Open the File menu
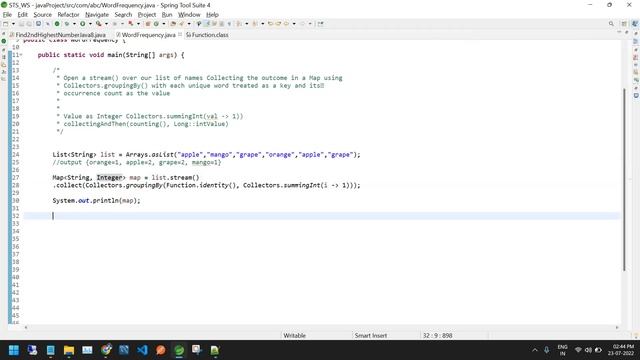 [7, 14]
